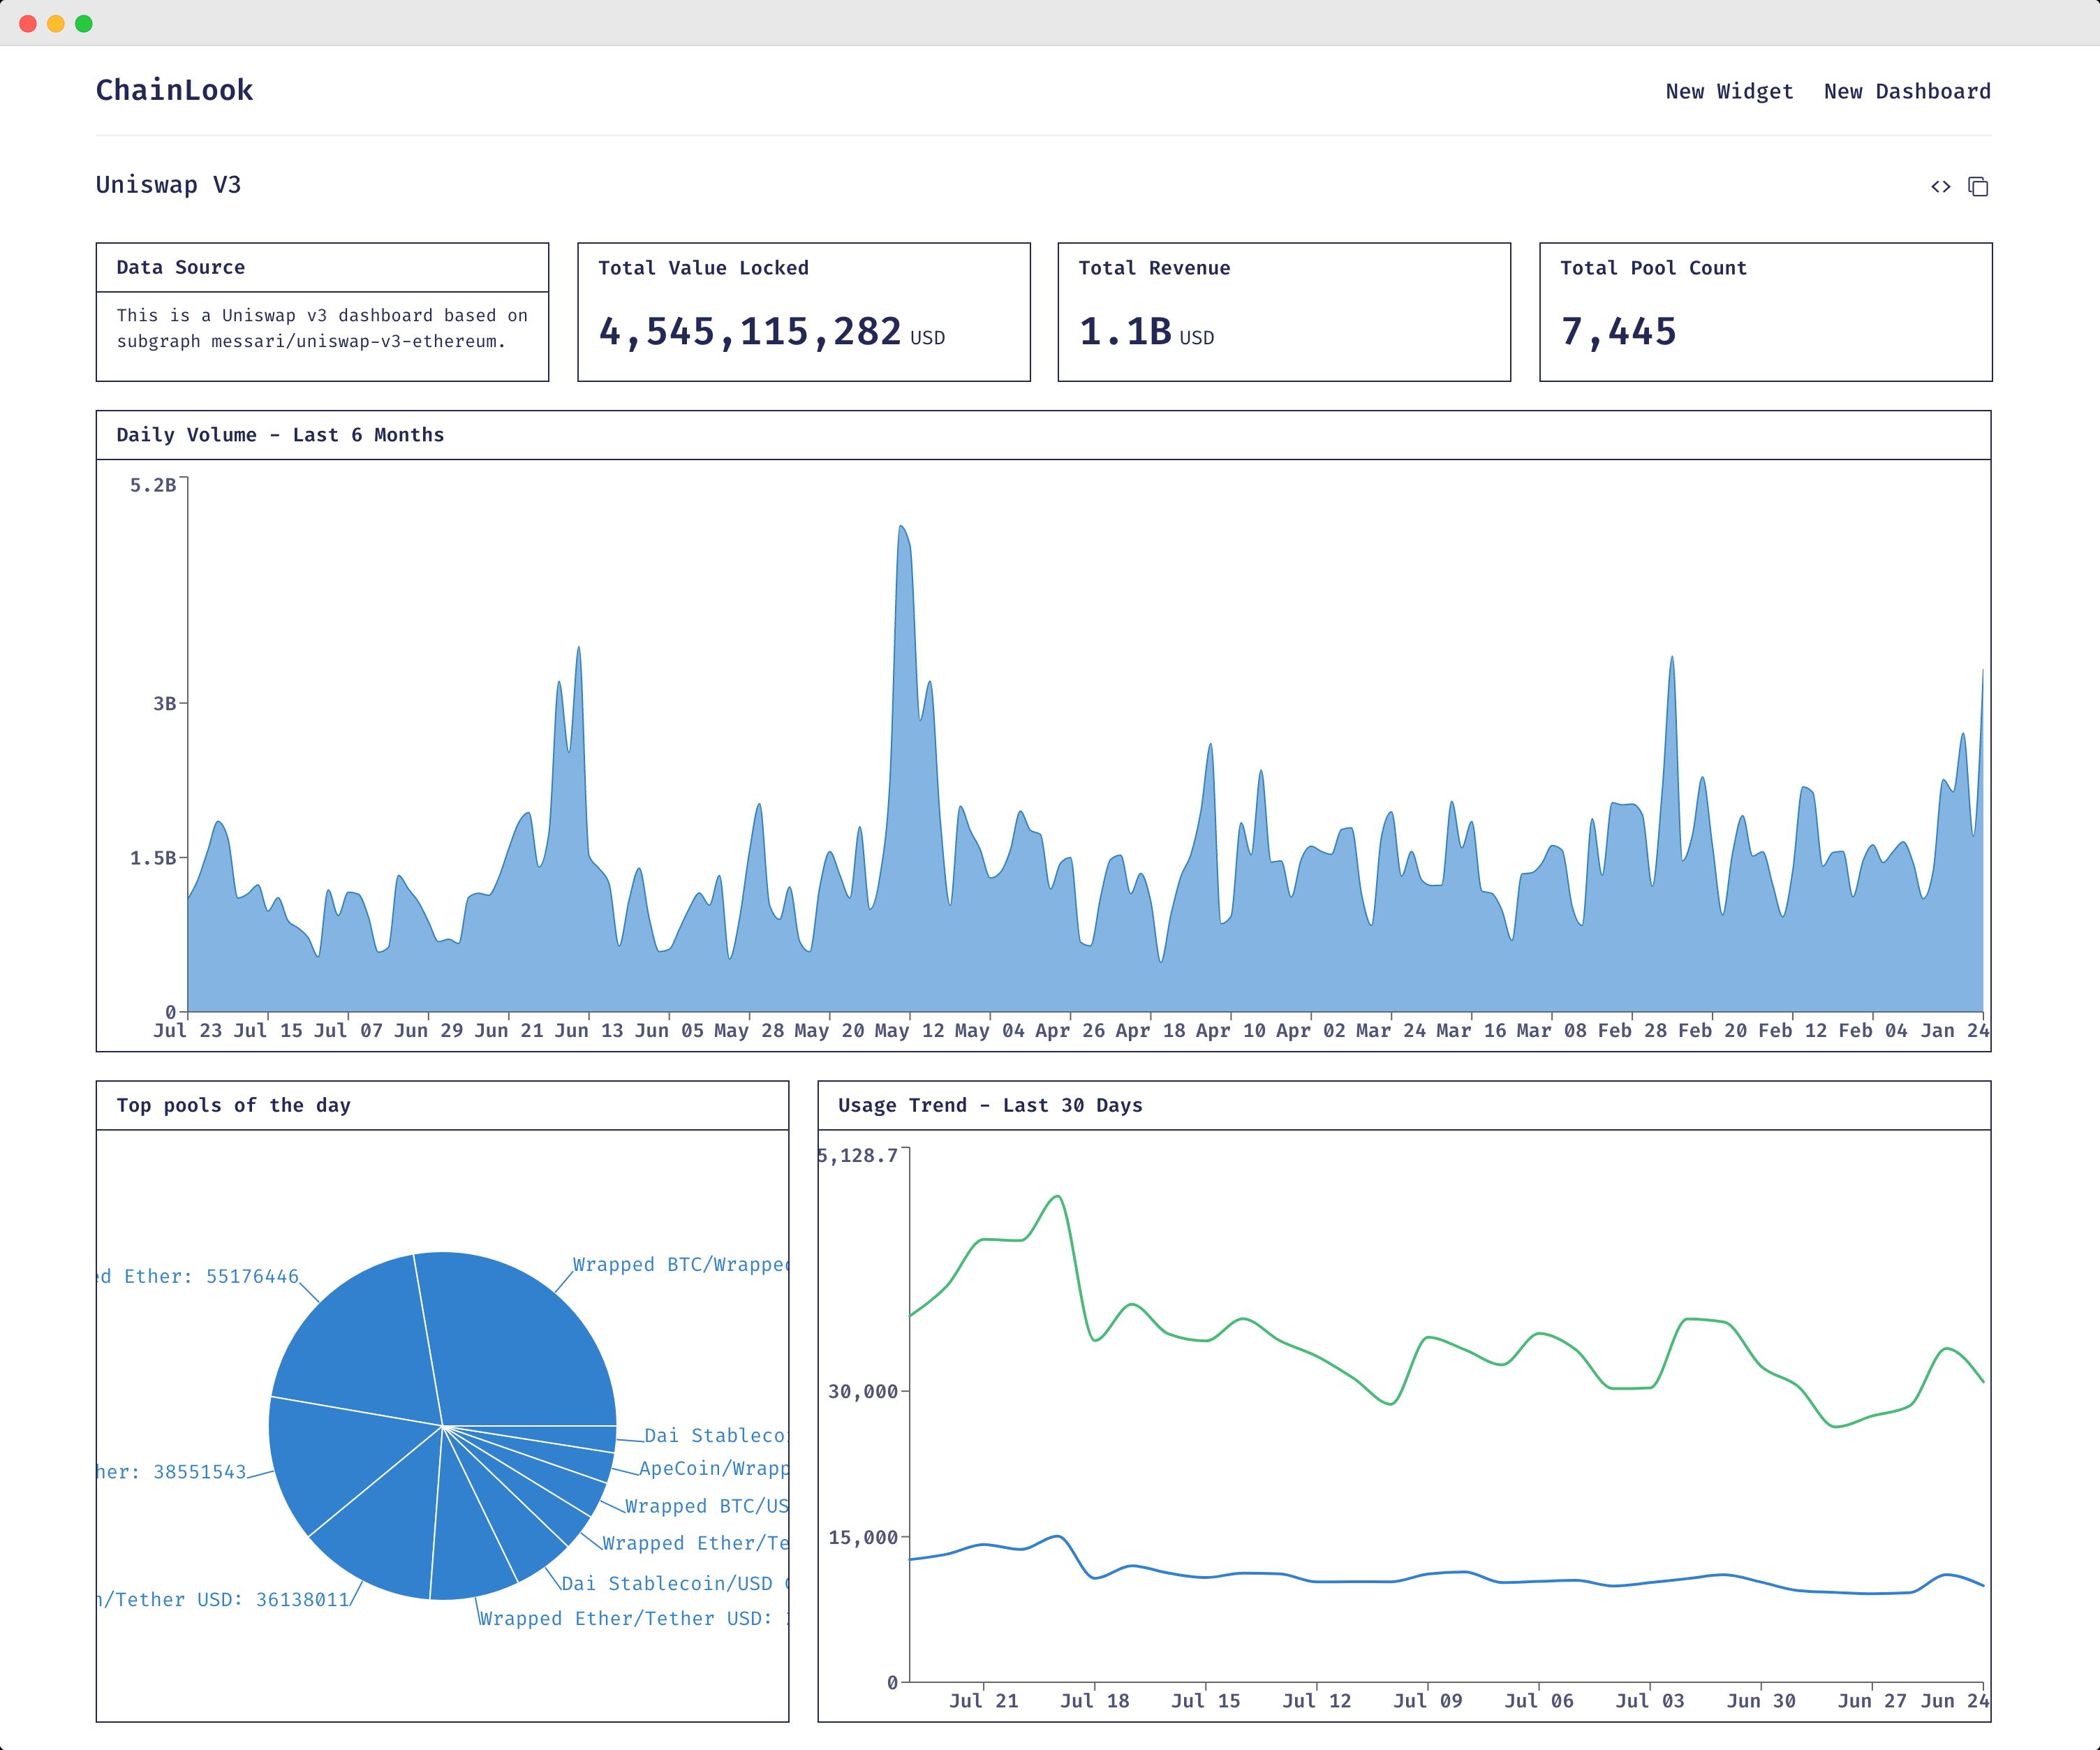Open the New Dashboard link
Image resolution: width=2100 pixels, height=1750 pixels.
[x=1907, y=91]
